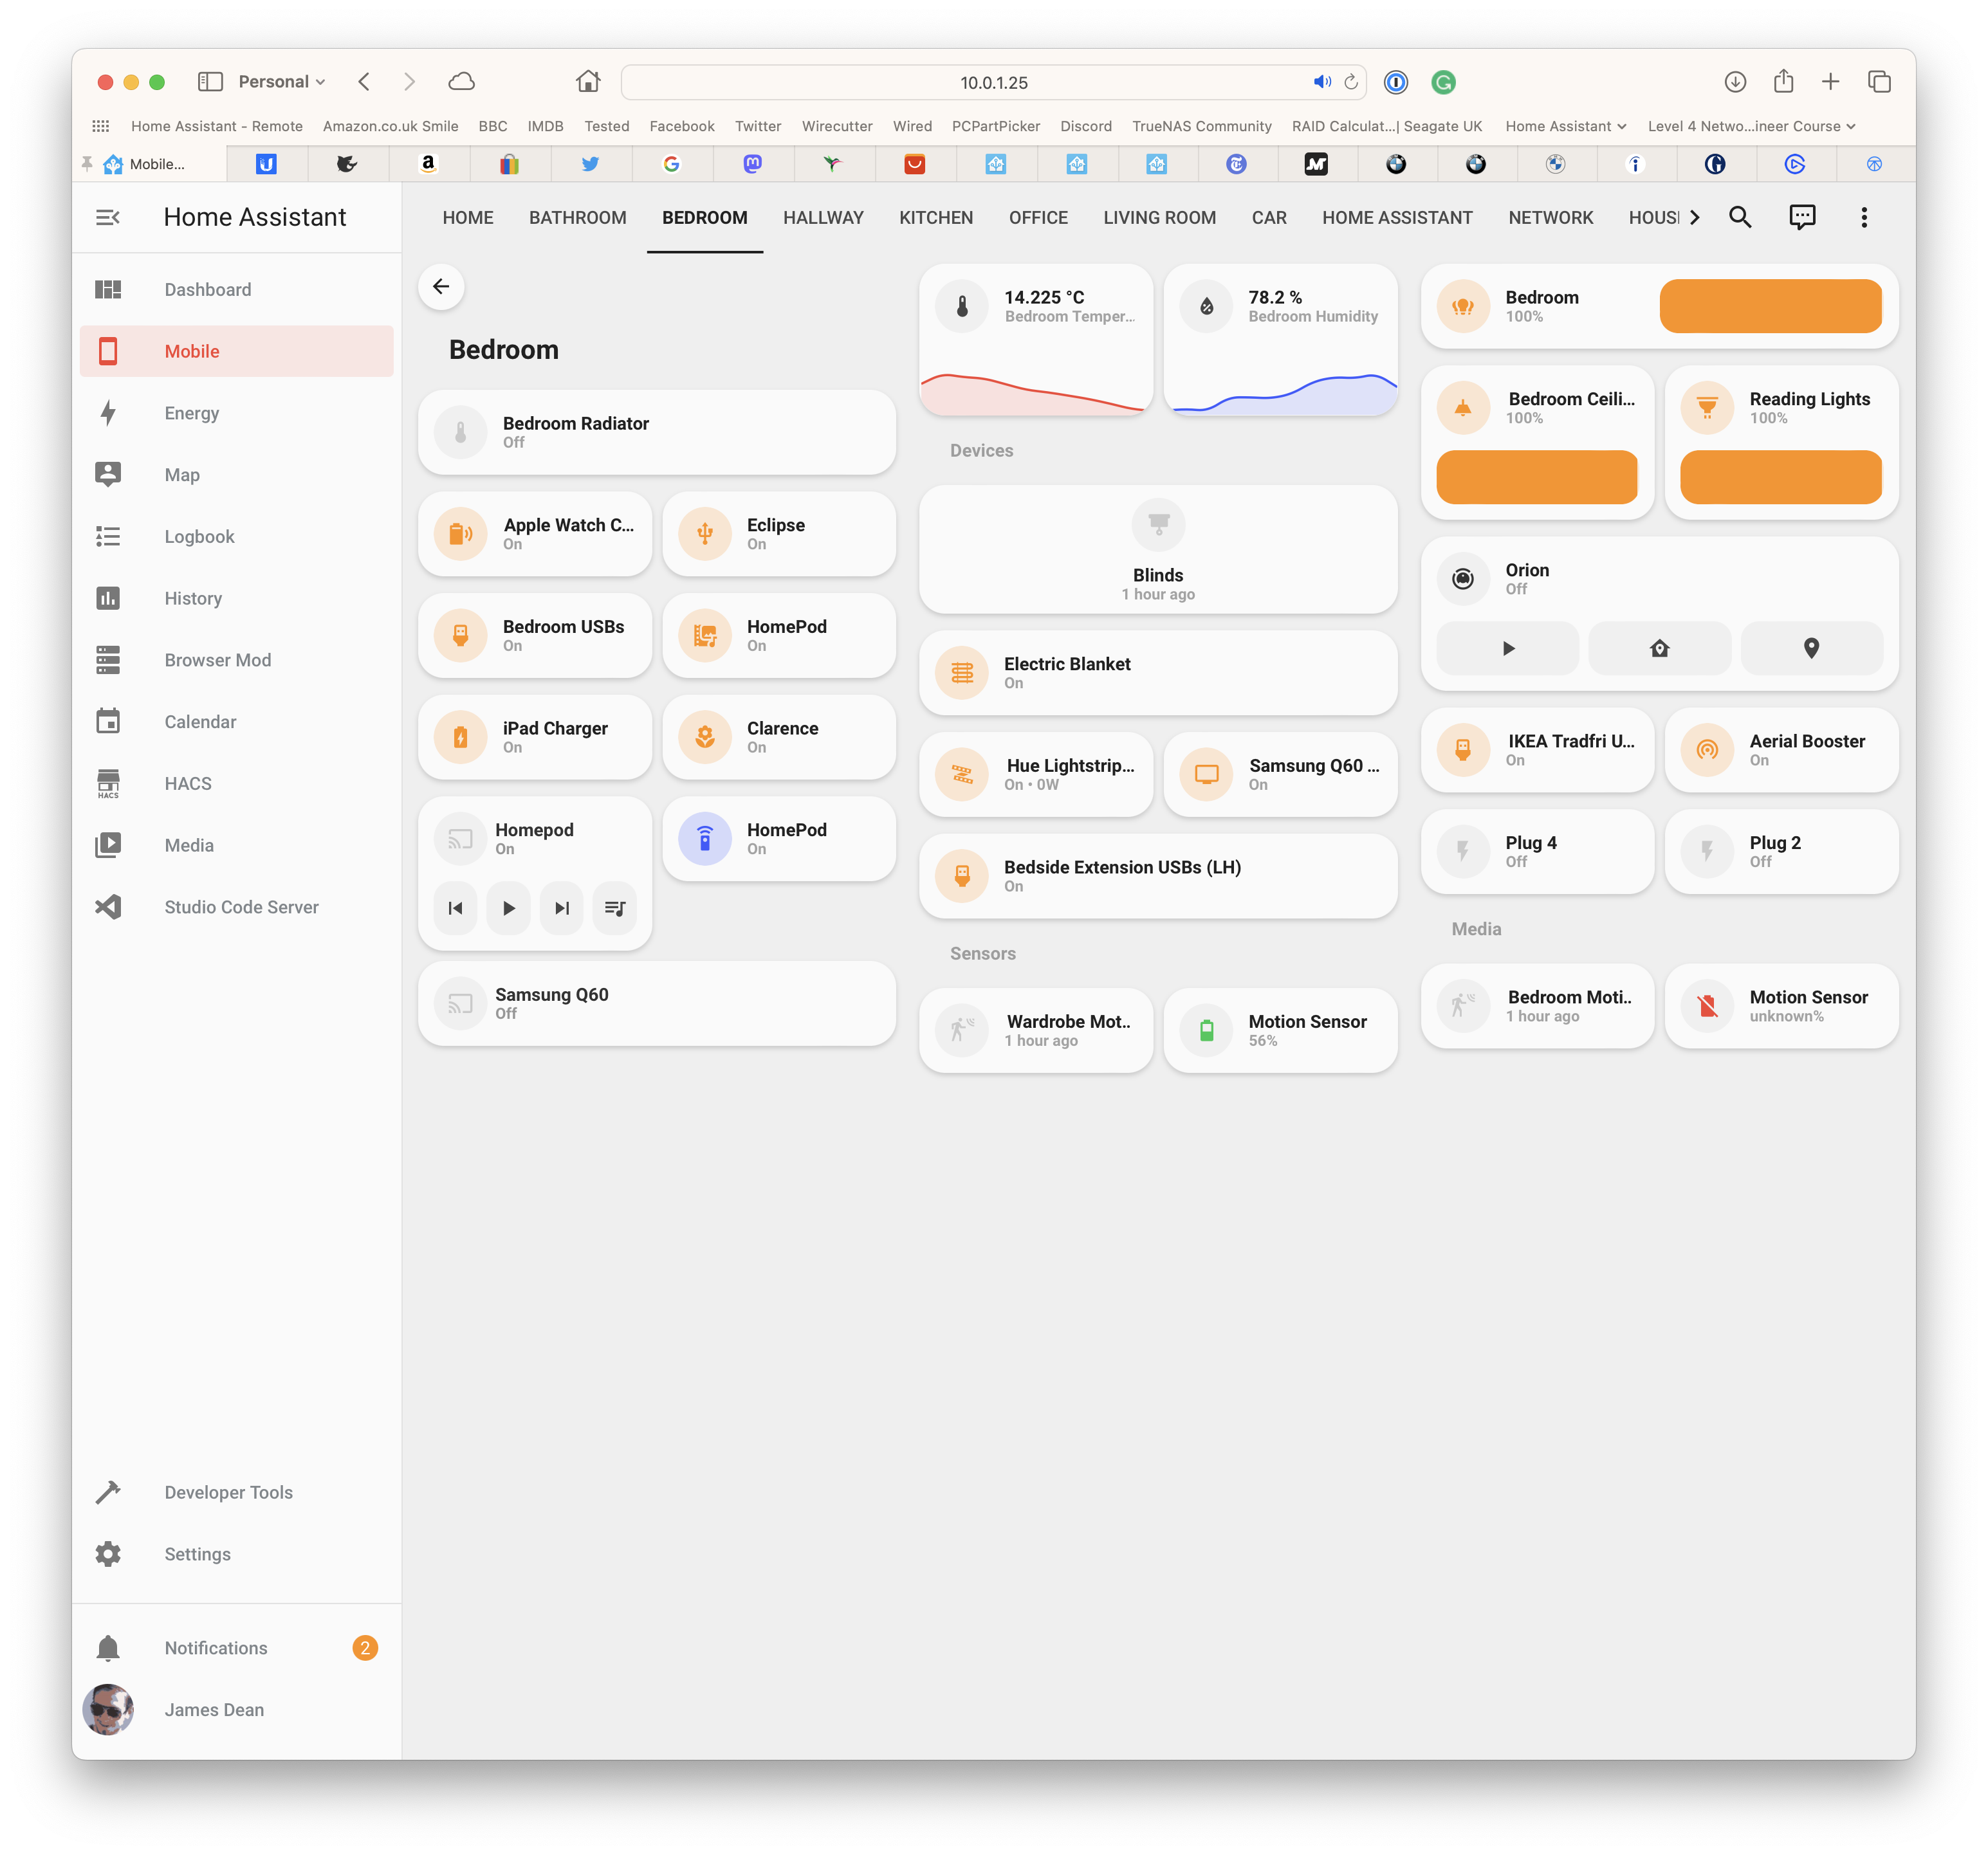Image resolution: width=1988 pixels, height=1855 pixels.
Task: Toggle Plug 2 switch
Action: 1781,852
